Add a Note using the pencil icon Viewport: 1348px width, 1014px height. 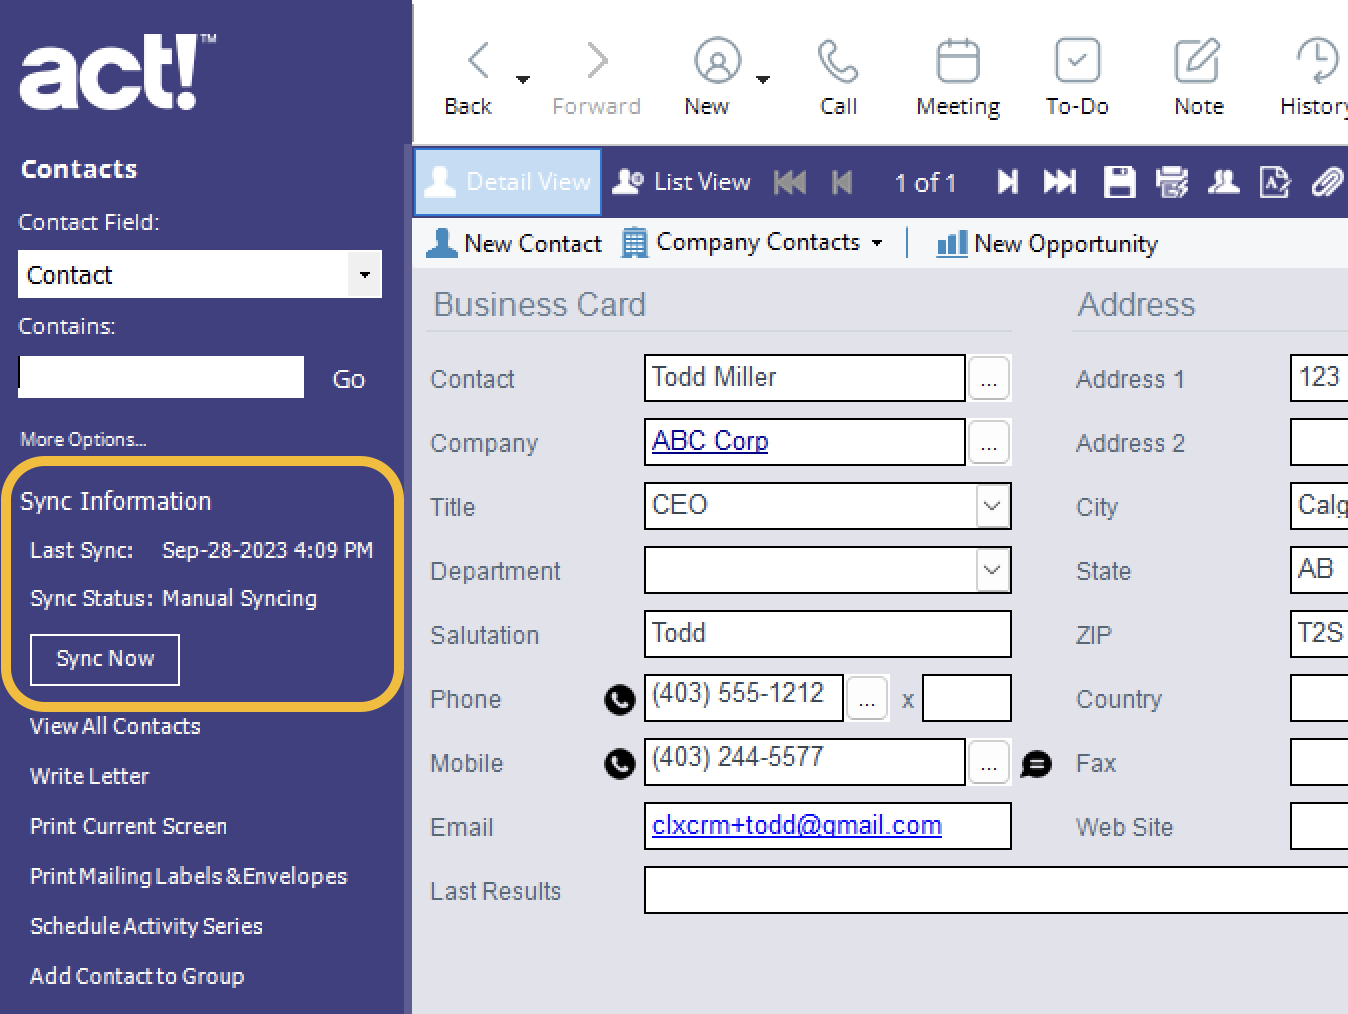click(x=1197, y=60)
